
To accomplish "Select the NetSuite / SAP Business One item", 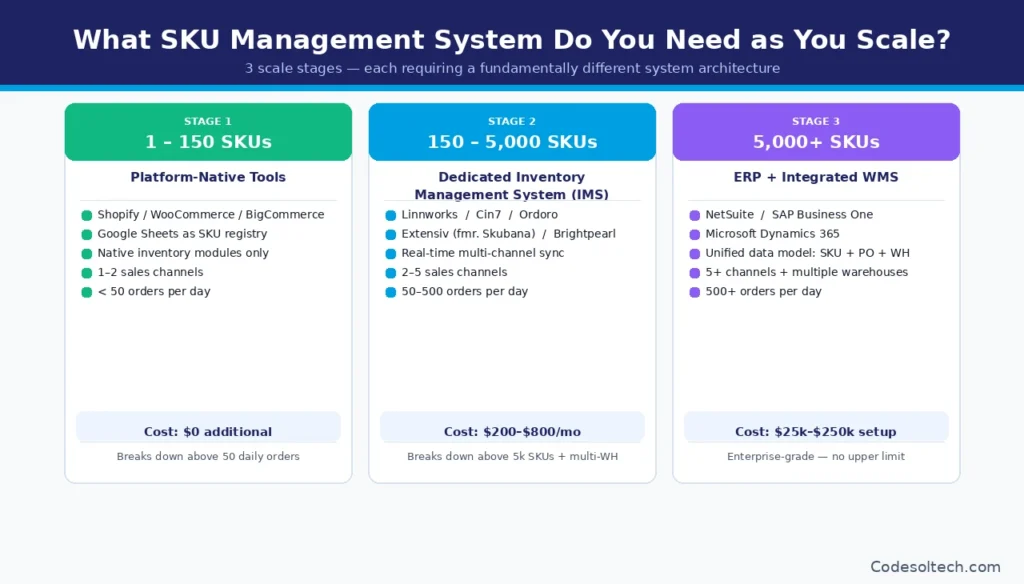I will 788,214.
